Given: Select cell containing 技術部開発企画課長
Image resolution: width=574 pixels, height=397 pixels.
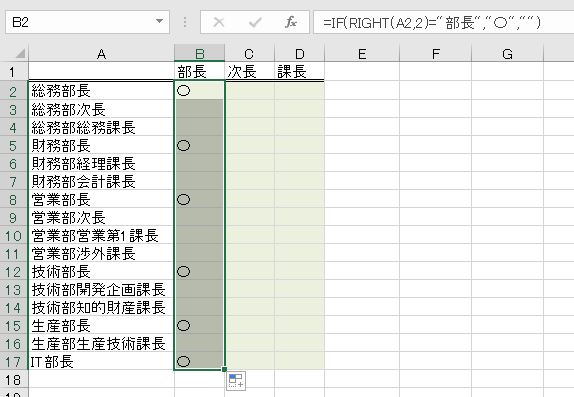Looking at the screenshot, I should (101, 289).
